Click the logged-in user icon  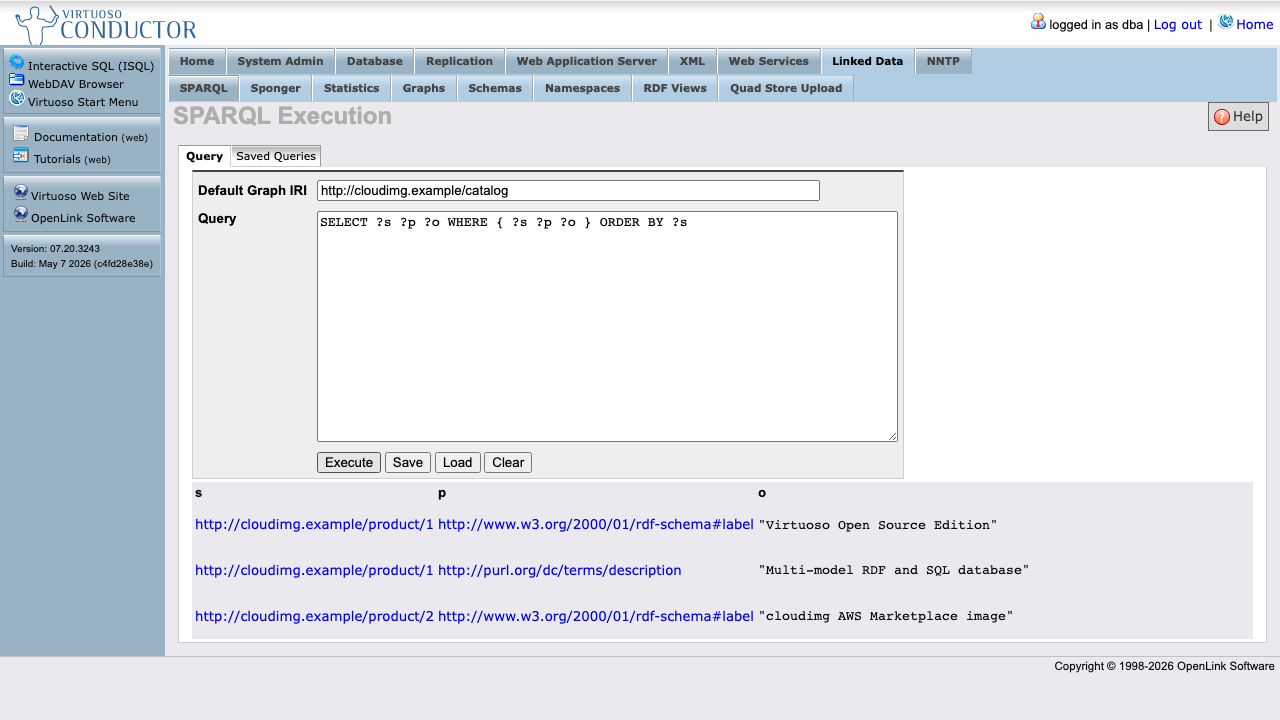1038,21
